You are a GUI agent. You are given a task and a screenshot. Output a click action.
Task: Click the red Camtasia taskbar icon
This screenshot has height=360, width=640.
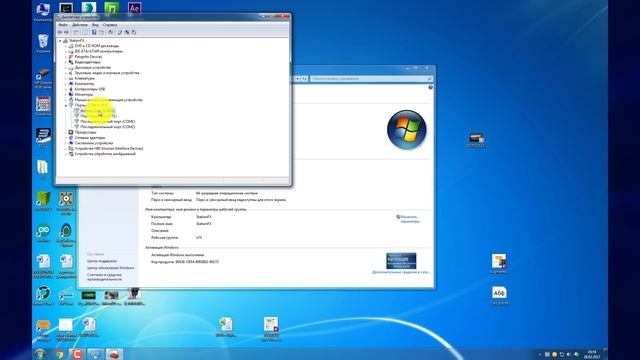77,354
